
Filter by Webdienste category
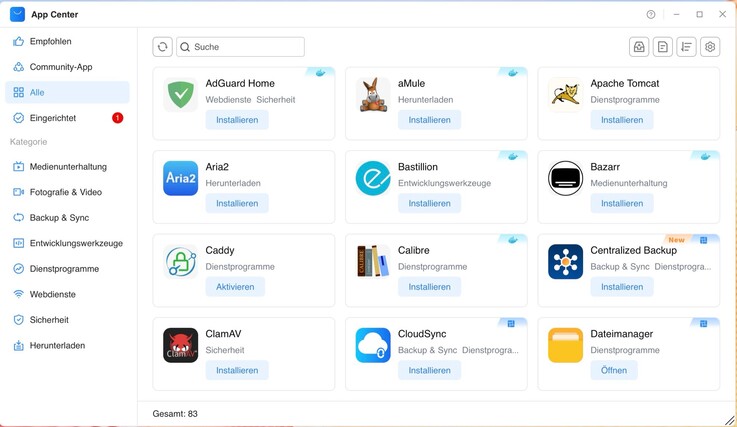(x=67, y=294)
